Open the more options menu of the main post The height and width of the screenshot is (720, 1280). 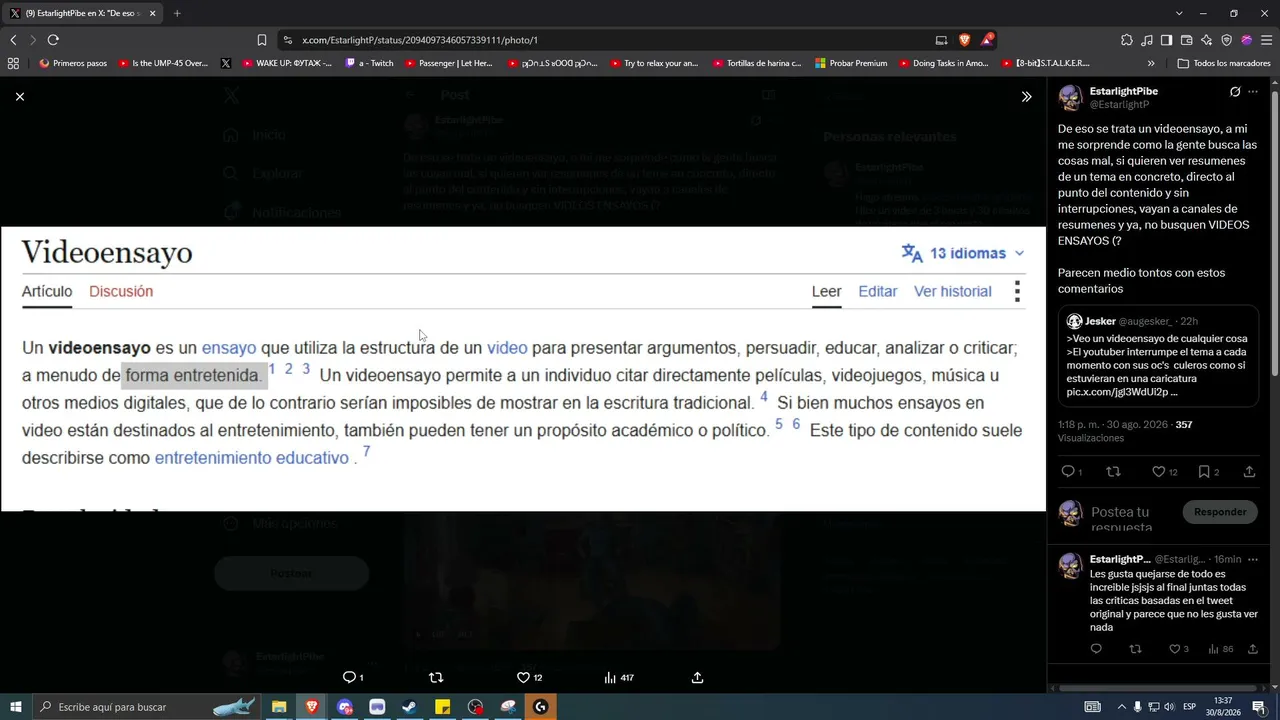point(1253,91)
